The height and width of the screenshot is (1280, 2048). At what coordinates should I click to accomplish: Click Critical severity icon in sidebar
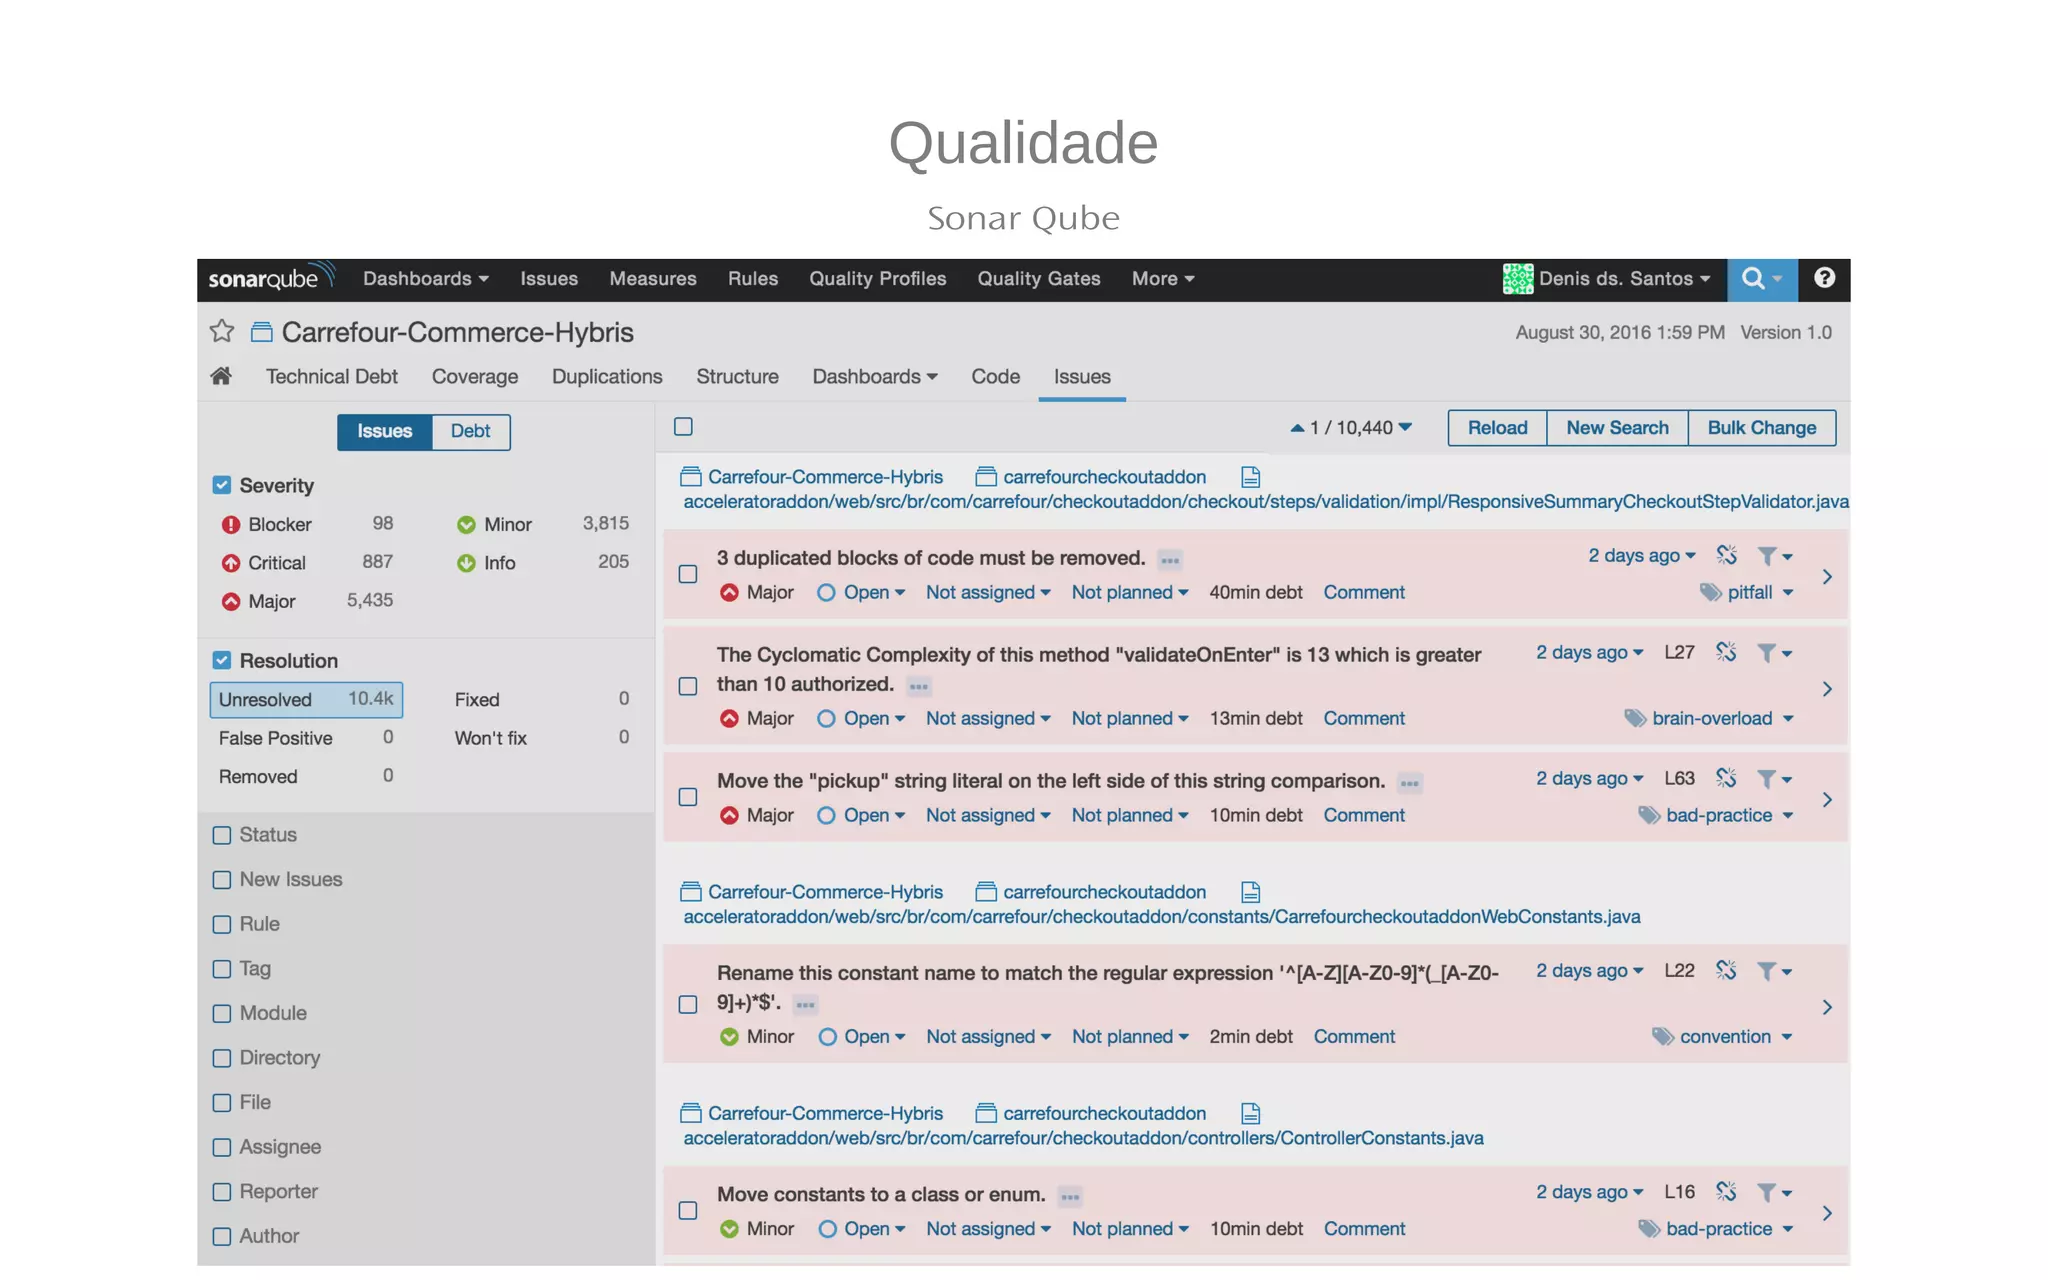click(231, 563)
